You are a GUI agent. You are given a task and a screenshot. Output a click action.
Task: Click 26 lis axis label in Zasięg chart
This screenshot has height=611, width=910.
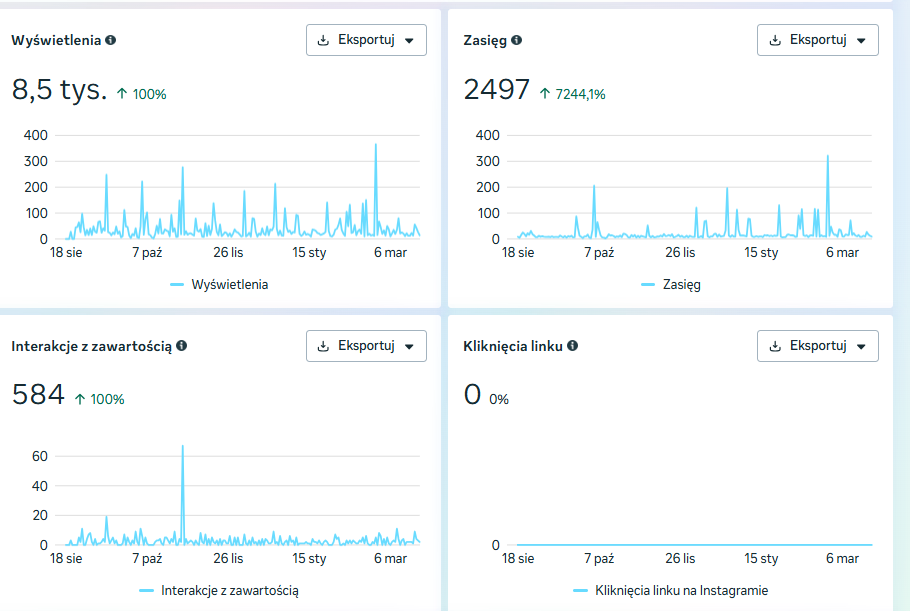point(680,252)
